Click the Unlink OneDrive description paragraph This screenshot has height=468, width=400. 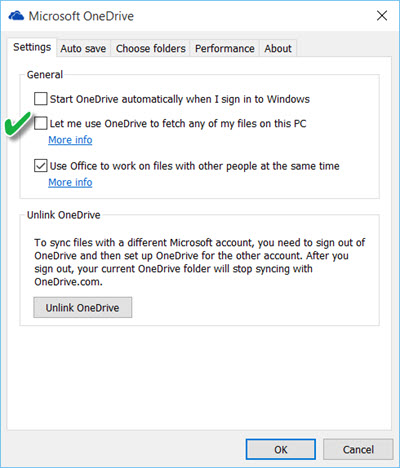point(200,262)
